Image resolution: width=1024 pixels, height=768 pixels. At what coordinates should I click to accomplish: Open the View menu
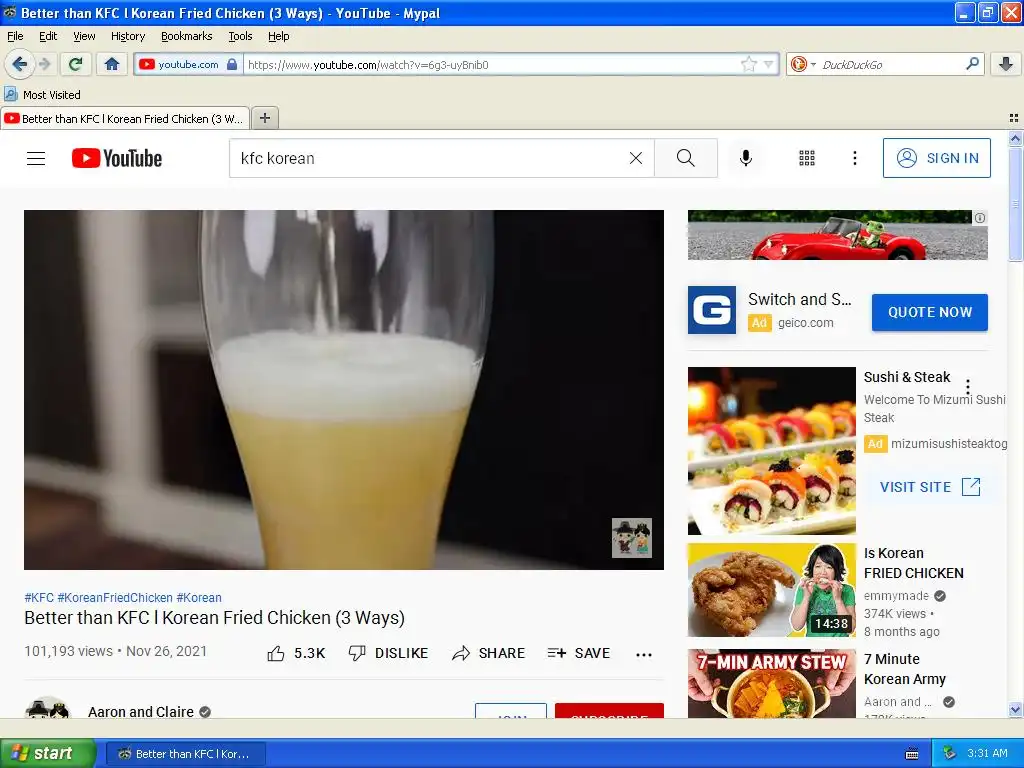click(x=84, y=36)
